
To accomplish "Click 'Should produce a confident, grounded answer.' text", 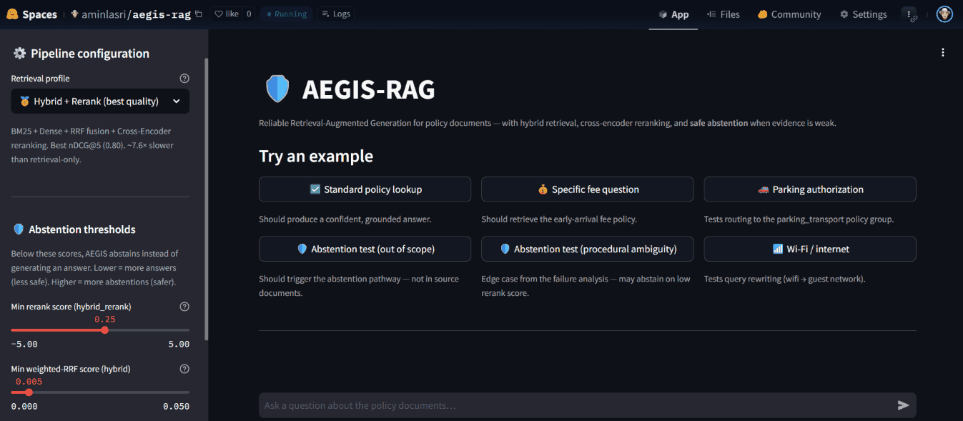I will tap(344, 219).
